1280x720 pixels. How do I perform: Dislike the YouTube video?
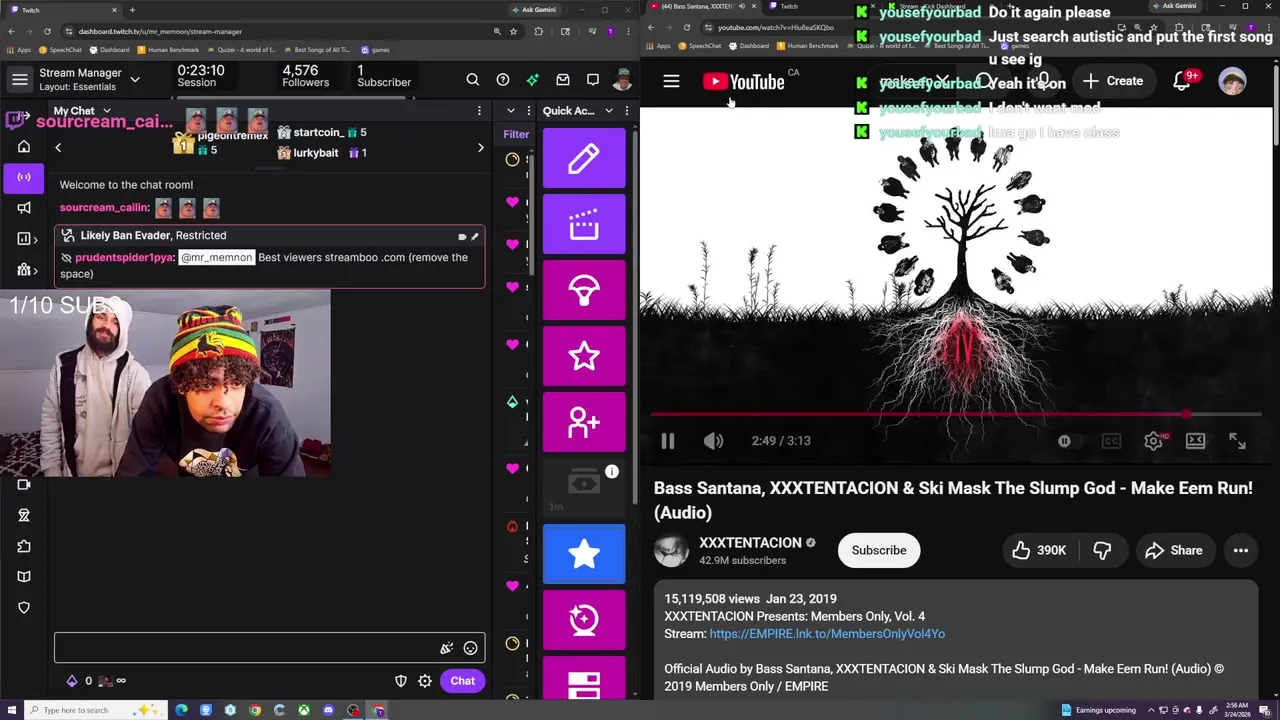point(1102,550)
